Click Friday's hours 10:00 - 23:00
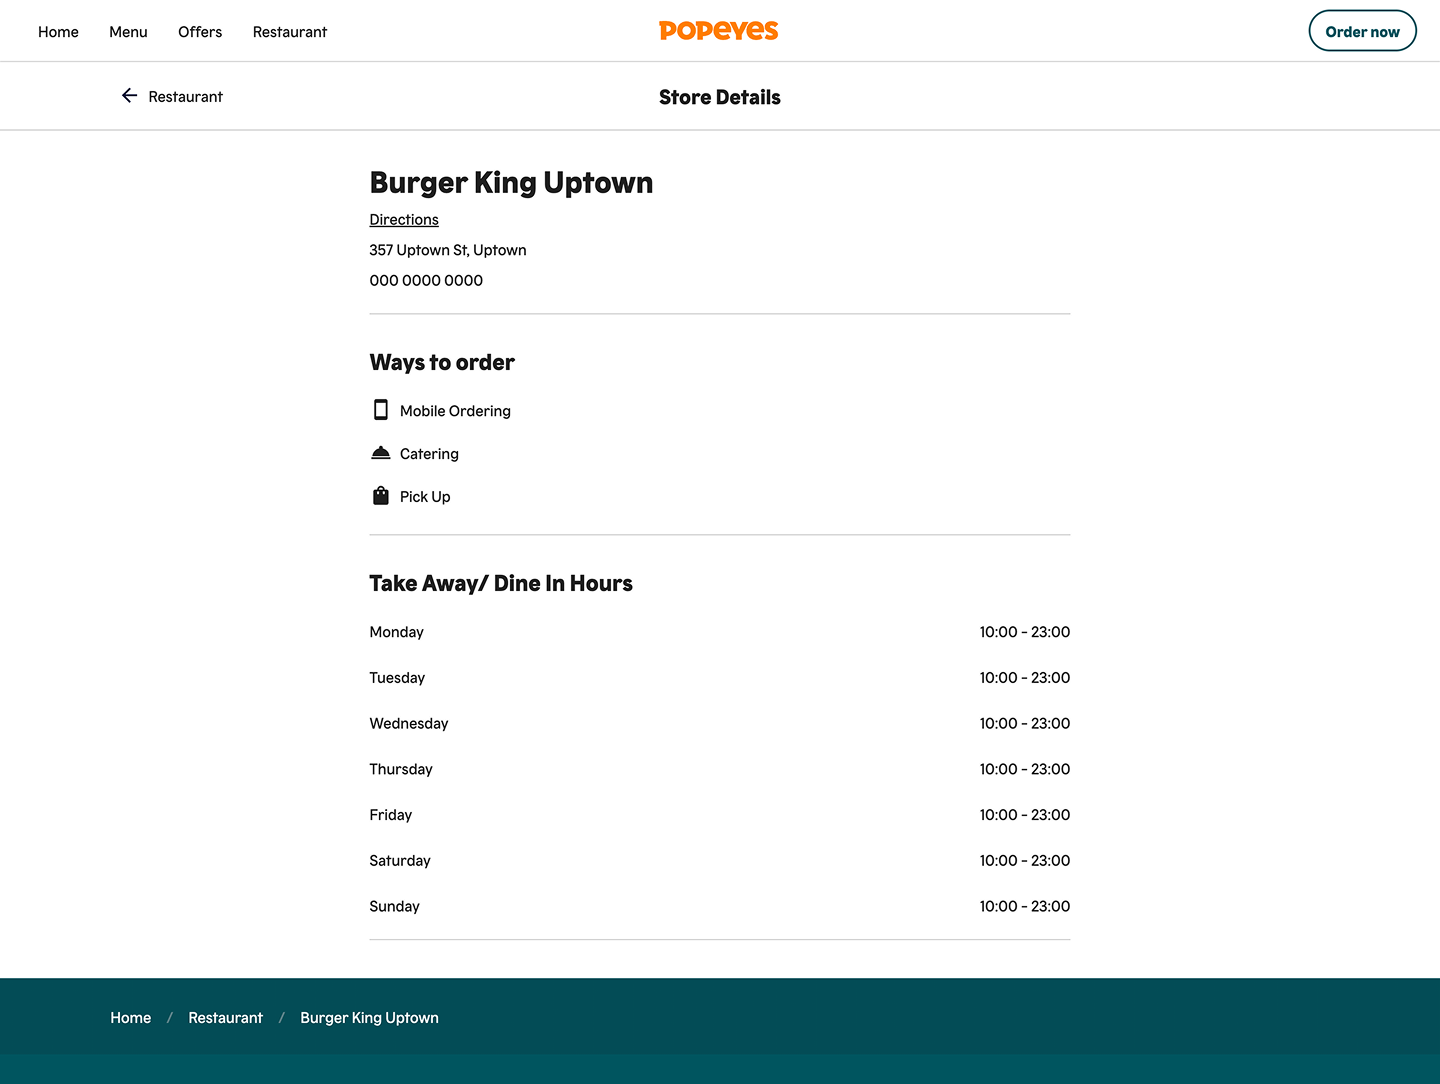Viewport: 1440px width, 1084px height. coord(1025,815)
